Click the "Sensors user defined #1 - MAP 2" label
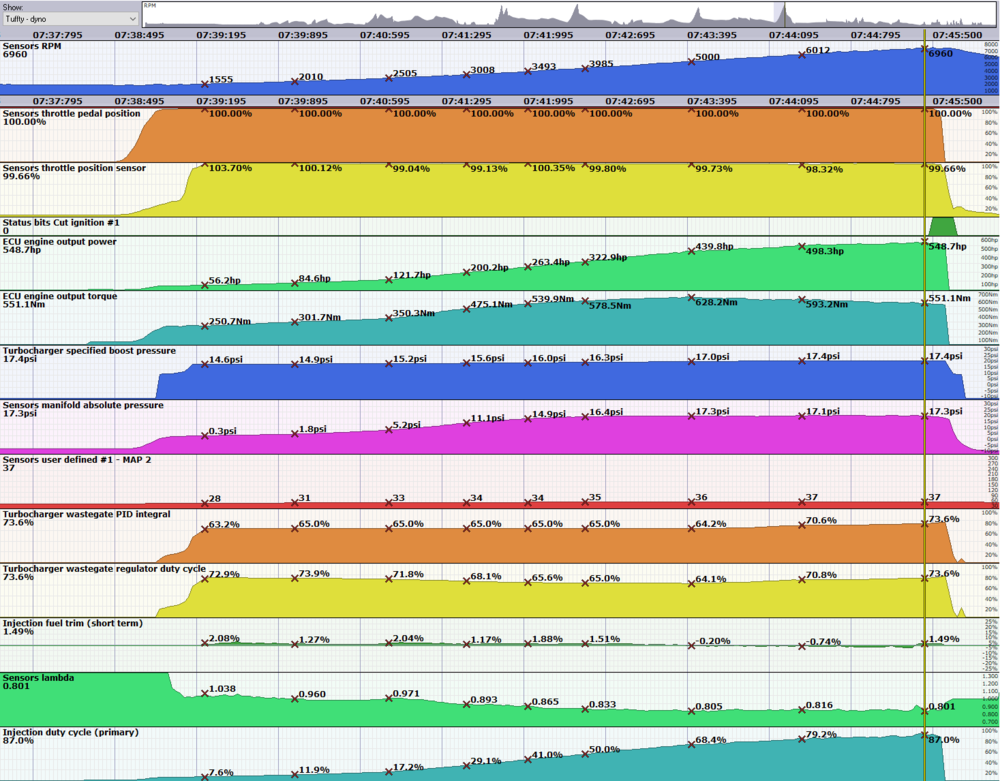1000x781 pixels. (77, 460)
